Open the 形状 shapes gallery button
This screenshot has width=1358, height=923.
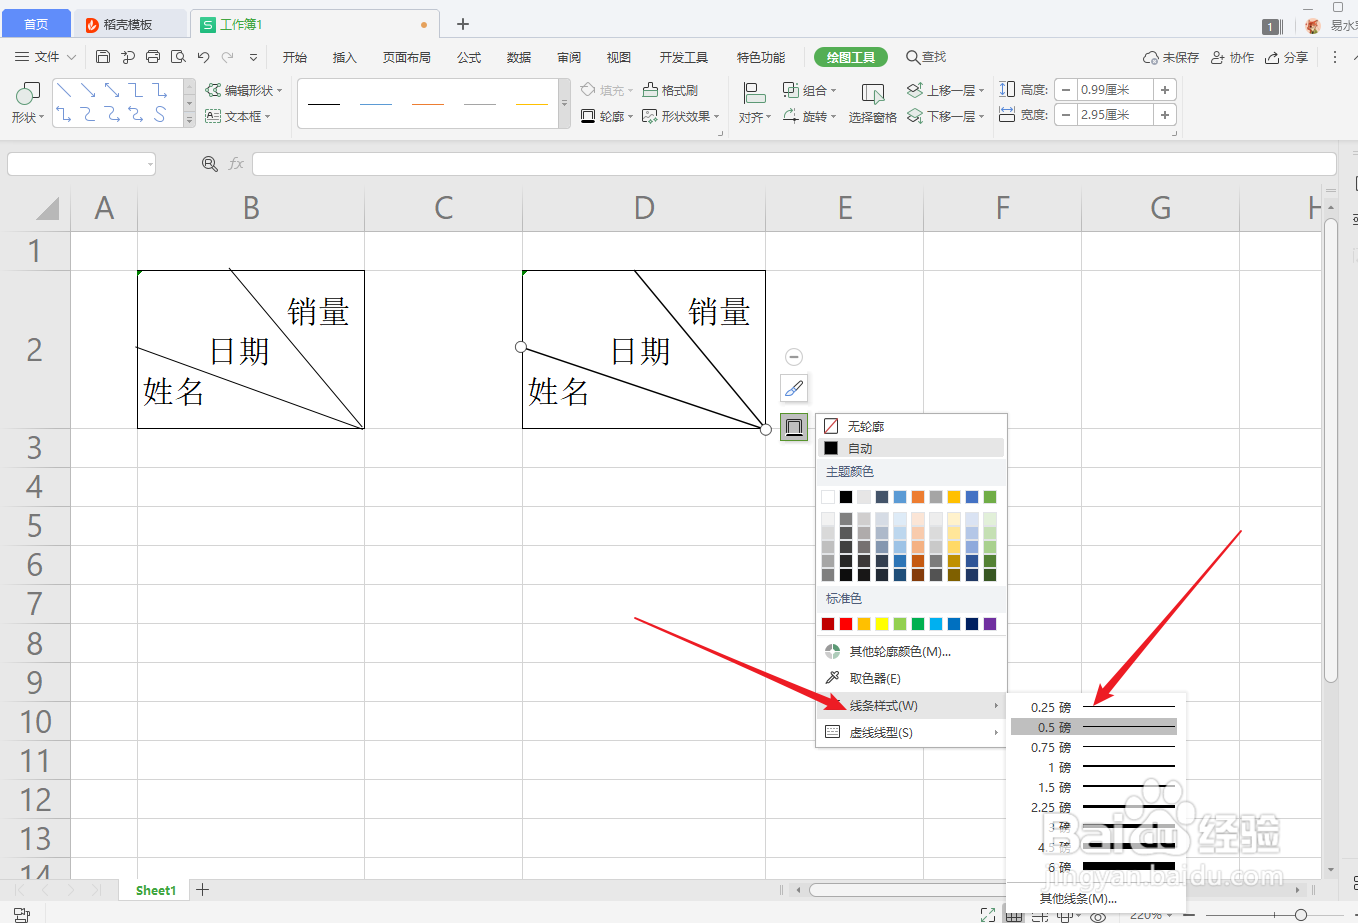coord(28,103)
